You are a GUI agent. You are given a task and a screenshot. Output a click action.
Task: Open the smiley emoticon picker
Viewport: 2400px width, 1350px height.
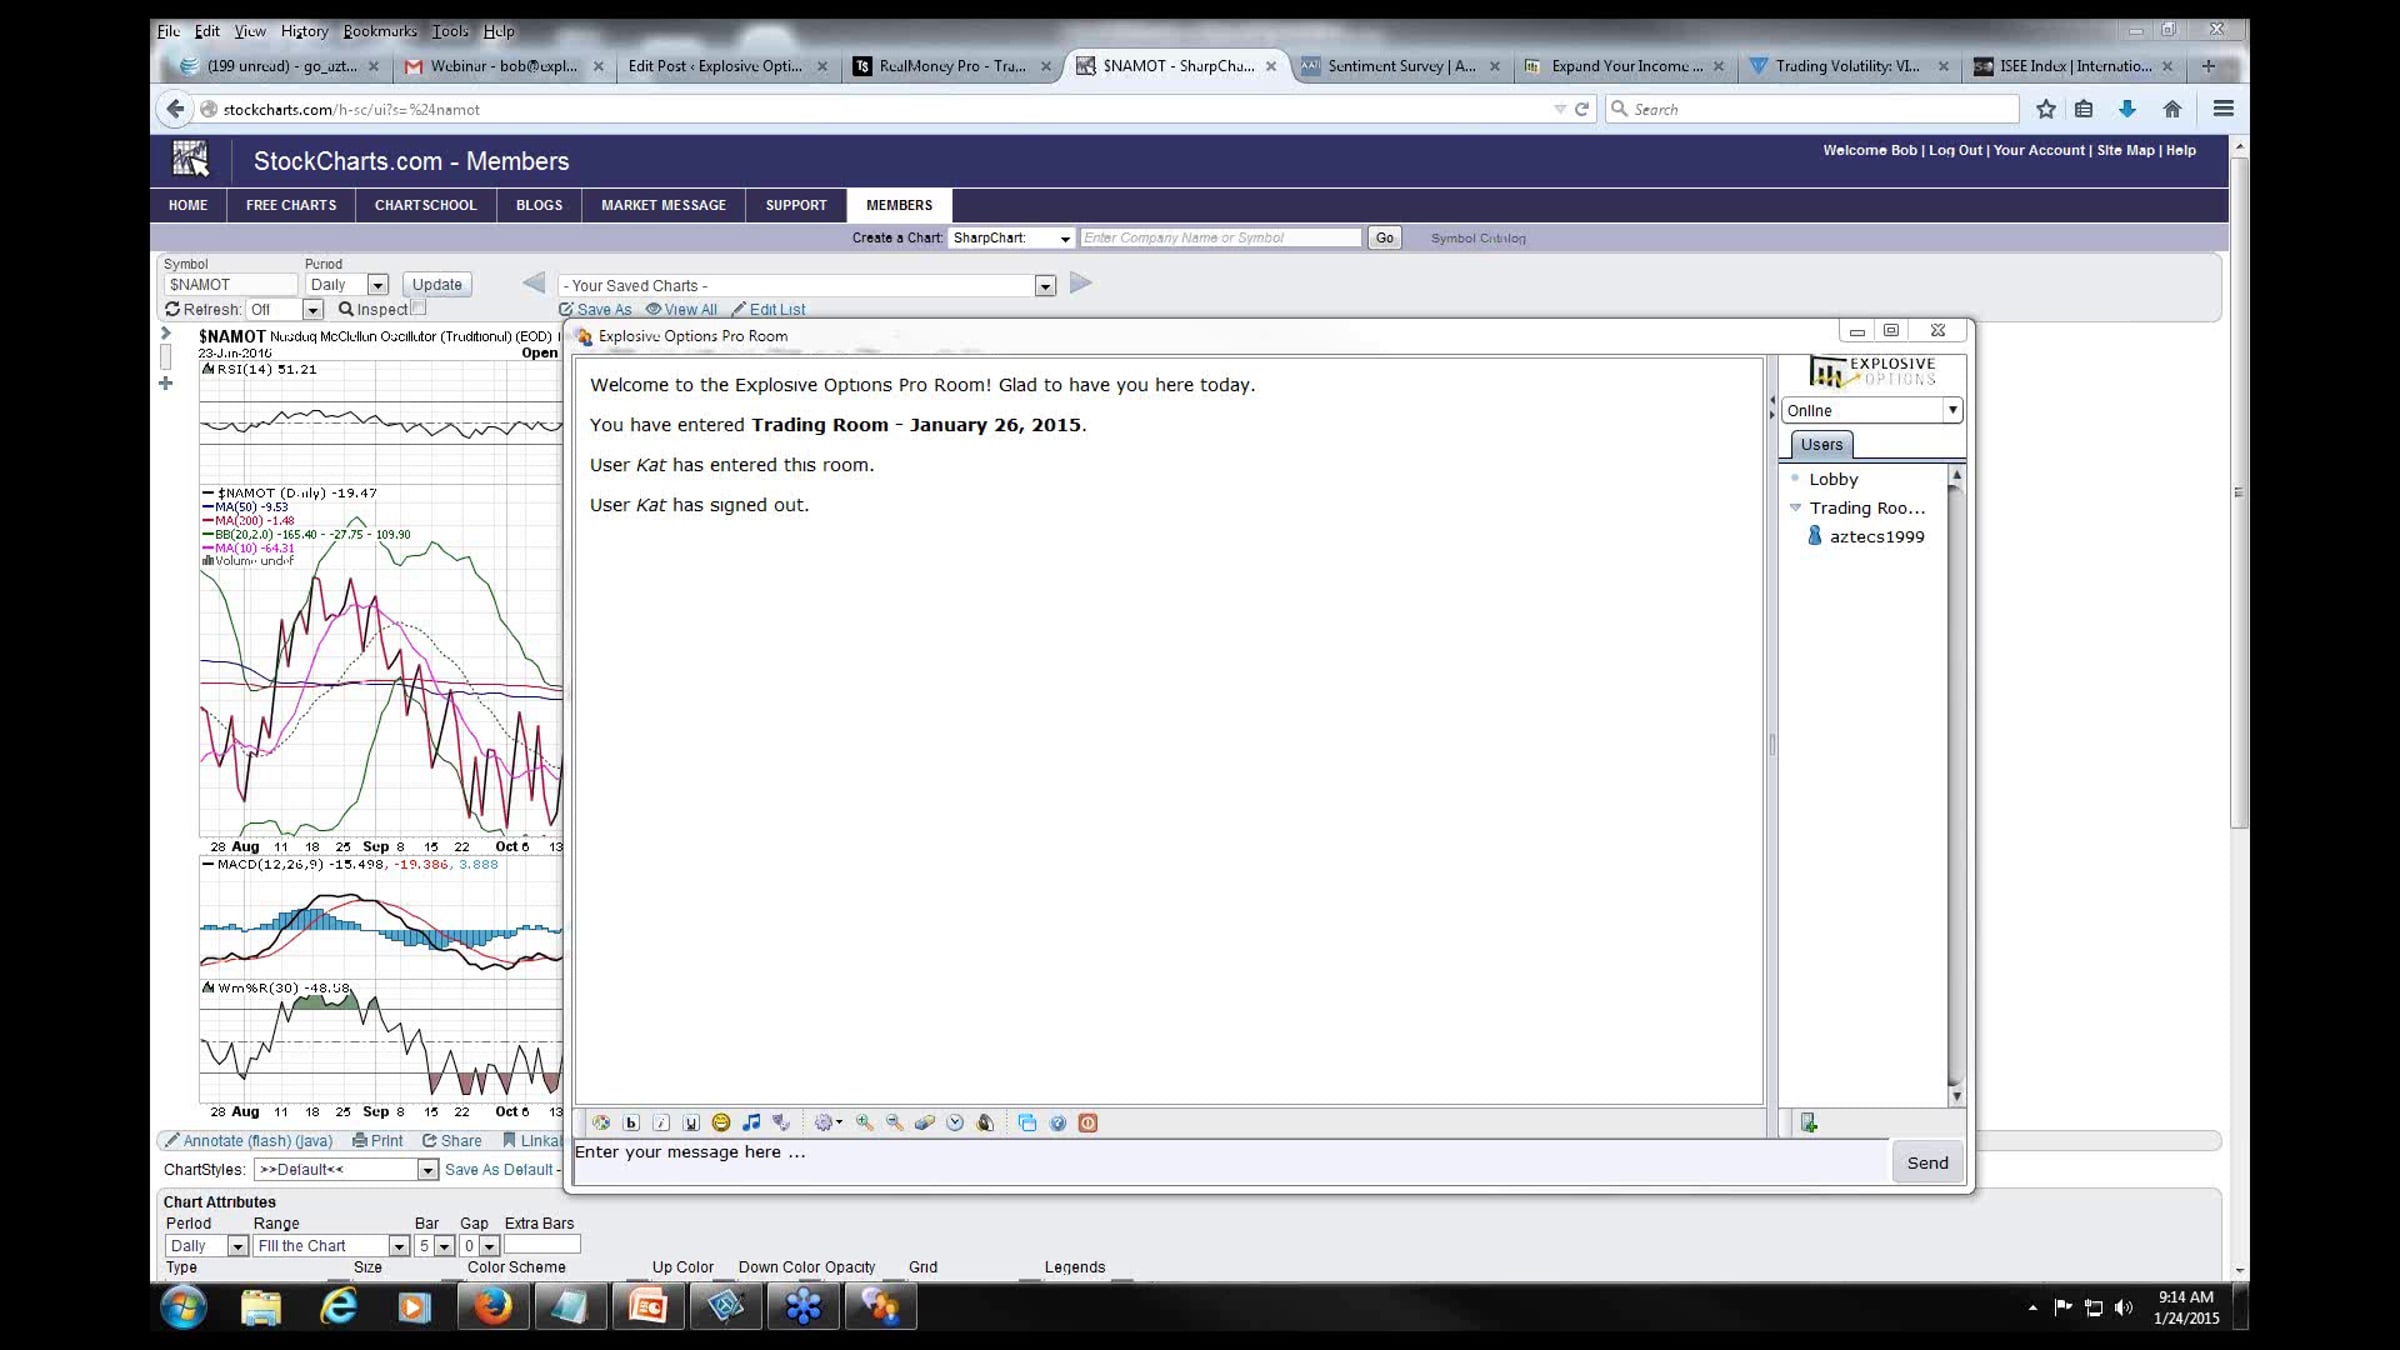coord(721,1123)
